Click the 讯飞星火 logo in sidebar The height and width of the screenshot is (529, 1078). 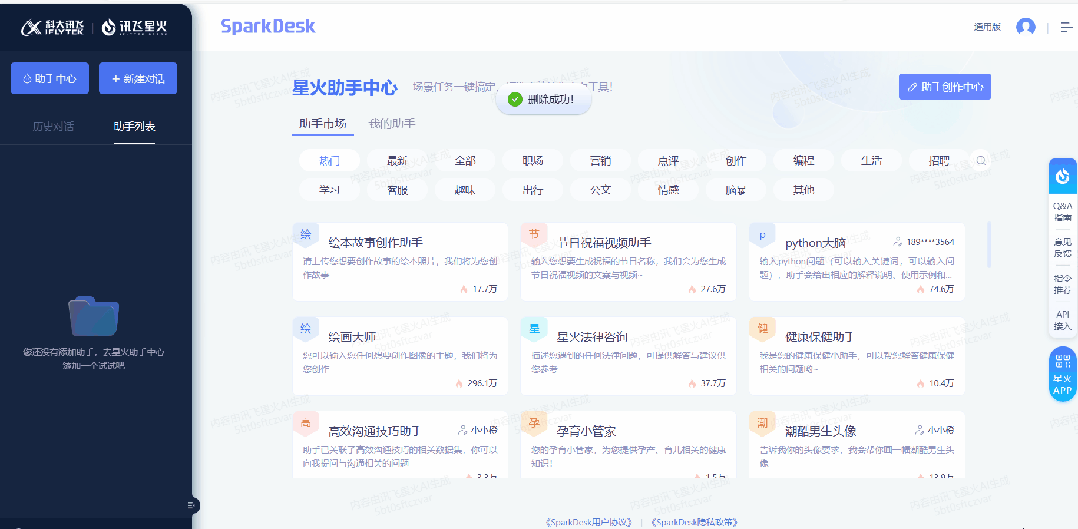[x=135, y=27]
